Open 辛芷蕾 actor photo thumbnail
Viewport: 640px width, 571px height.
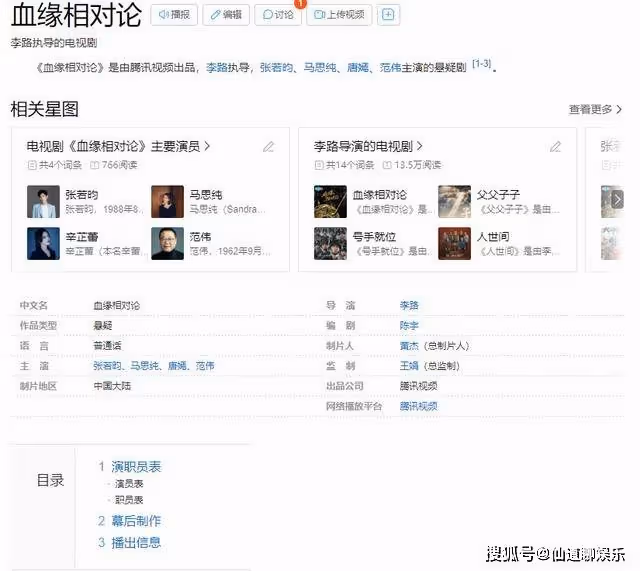coord(43,244)
